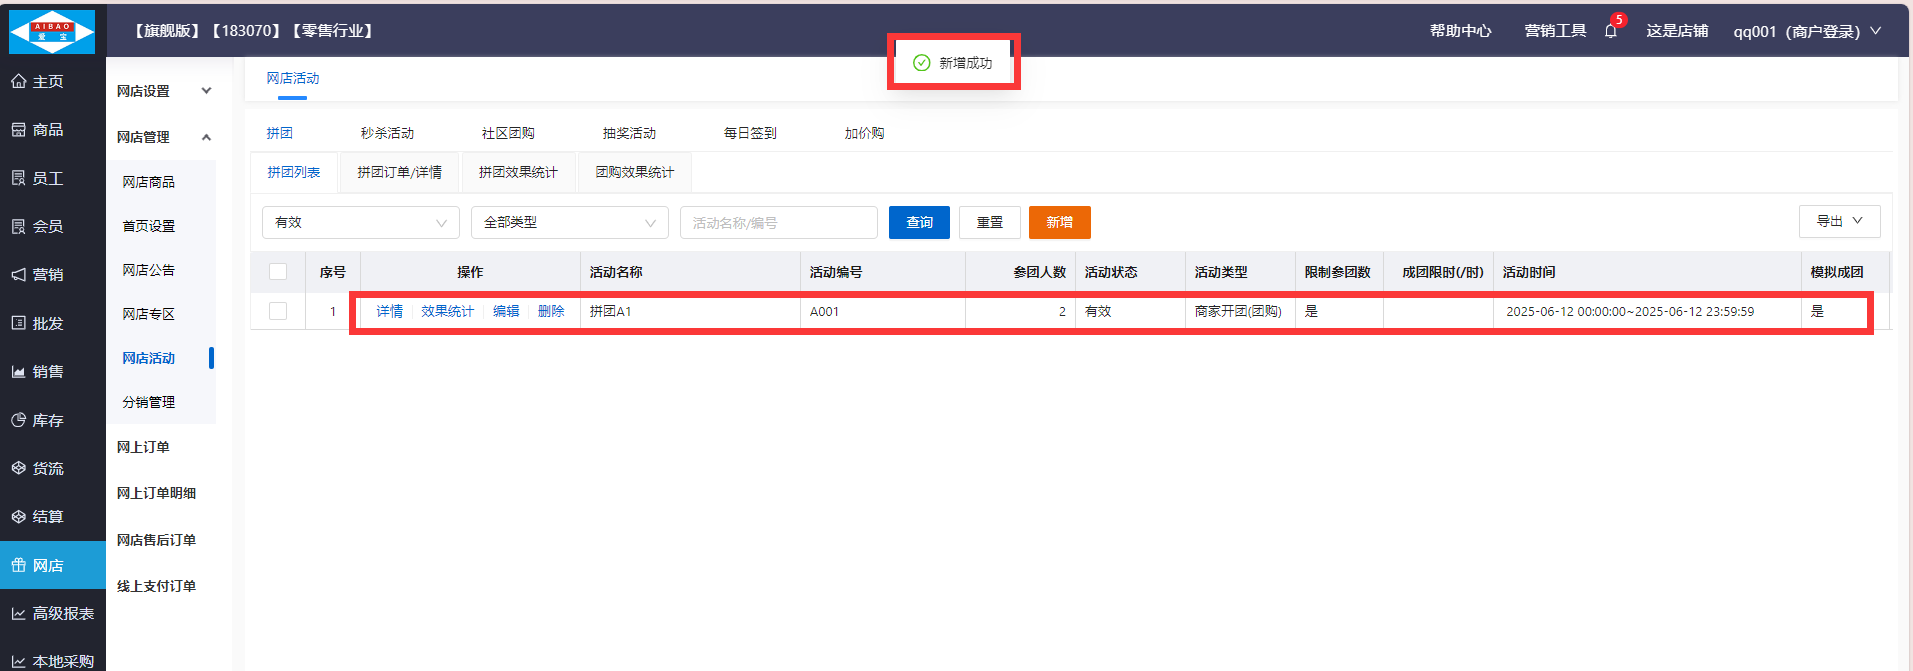Image resolution: width=1913 pixels, height=671 pixels.
Task: Click the 编辑 link for 拼团A1
Action: (x=506, y=311)
